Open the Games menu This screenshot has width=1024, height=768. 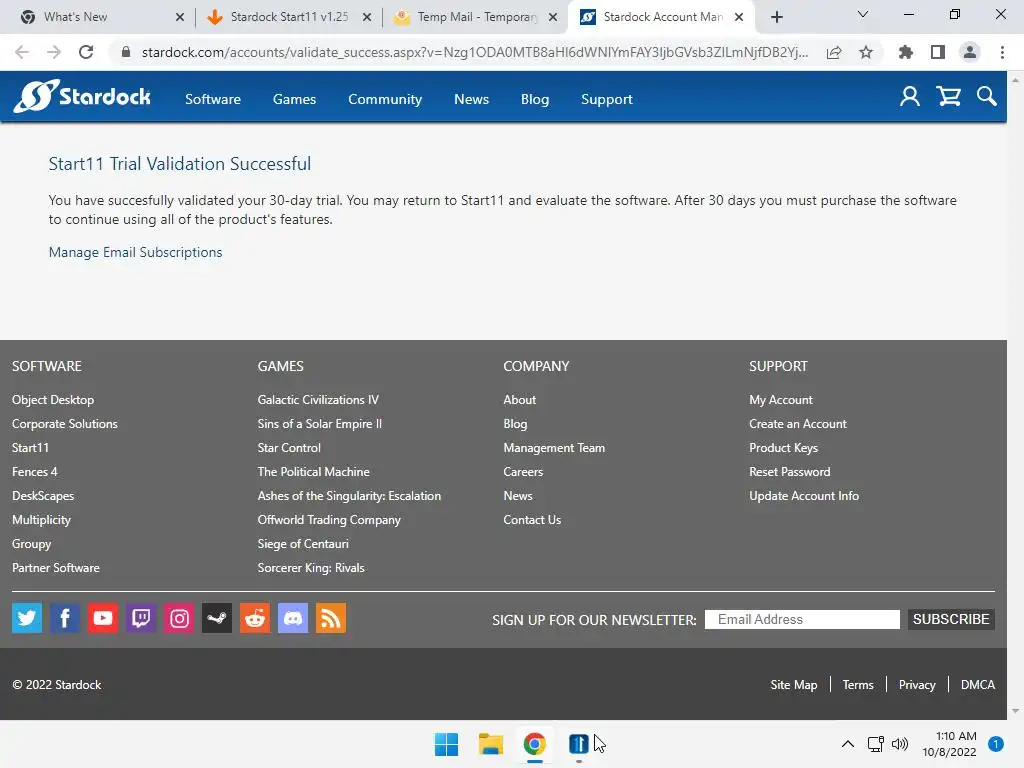pyautogui.click(x=295, y=99)
